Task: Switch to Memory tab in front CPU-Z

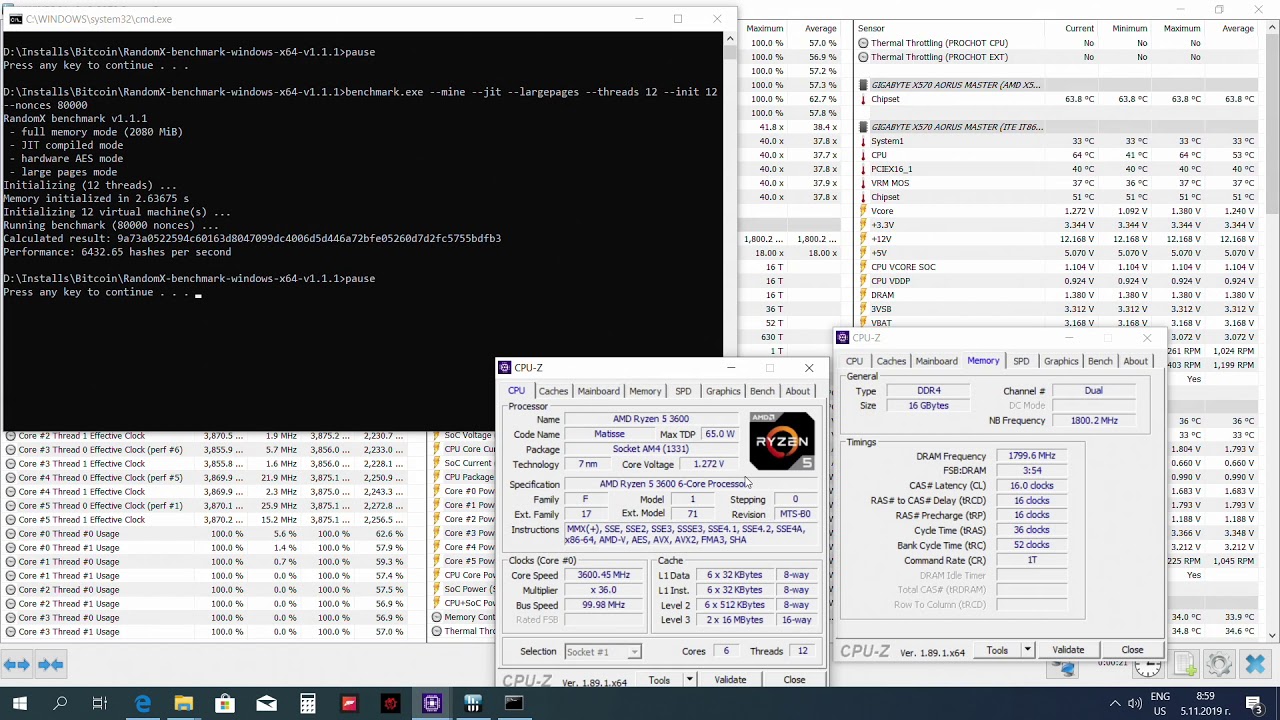Action: click(x=645, y=391)
